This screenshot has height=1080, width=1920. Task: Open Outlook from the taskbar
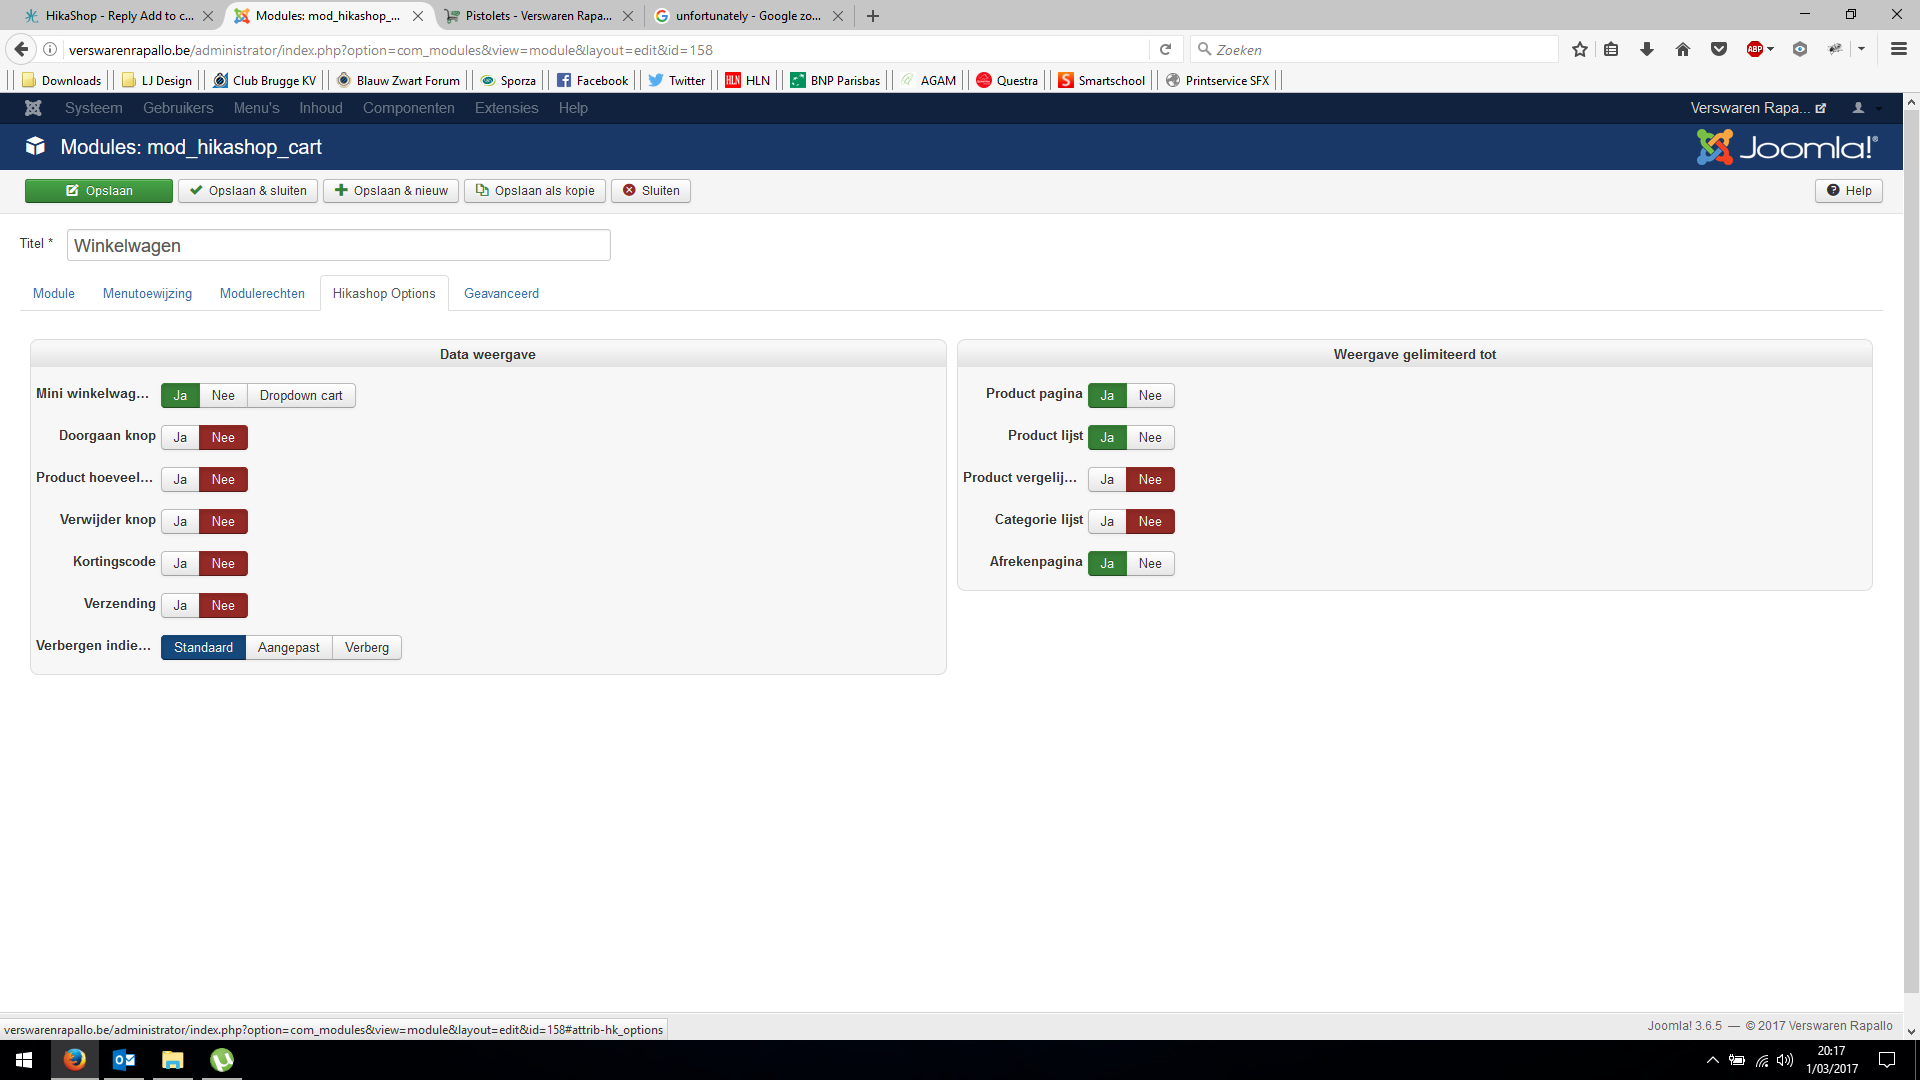pyautogui.click(x=124, y=1060)
